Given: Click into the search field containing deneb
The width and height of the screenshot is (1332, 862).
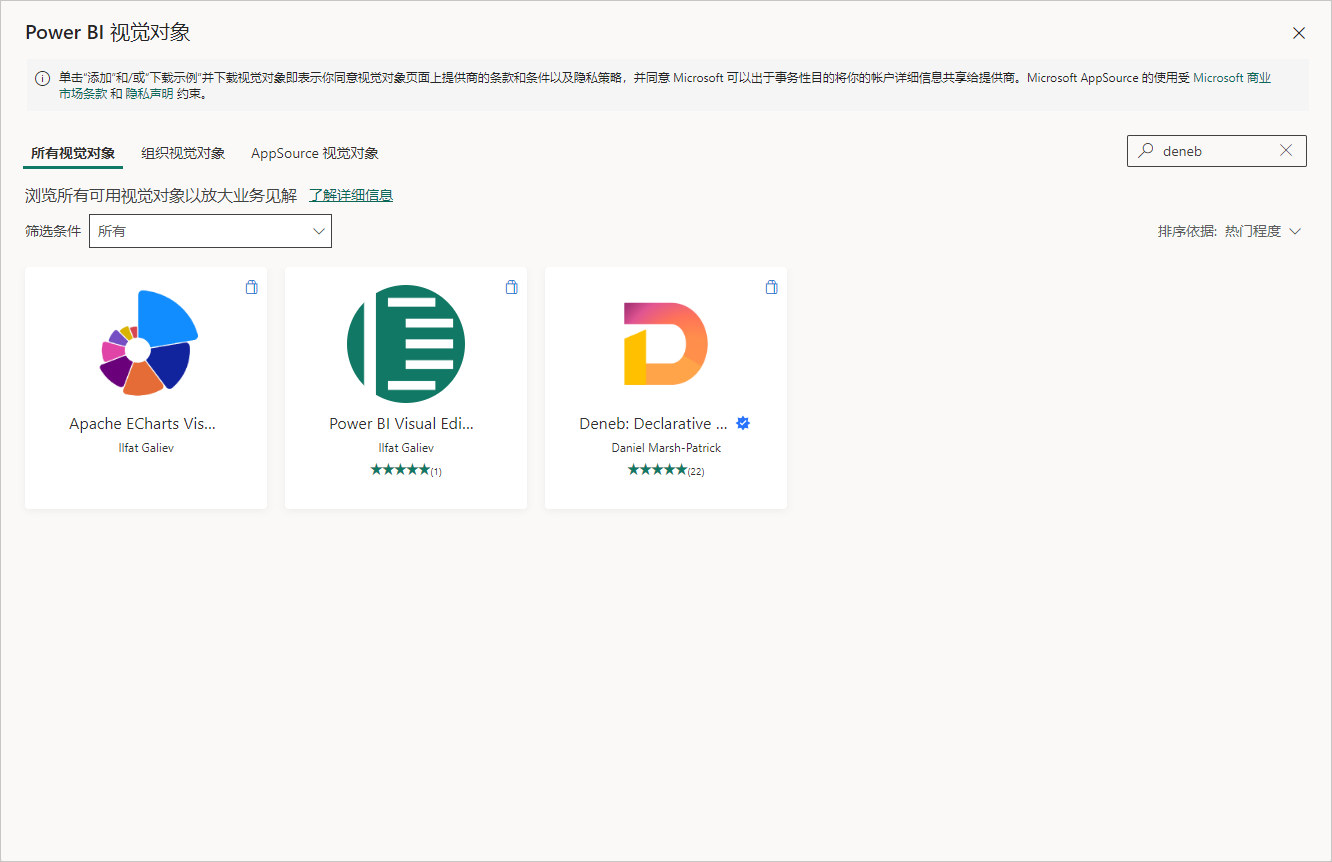Looking at the screenshot, I should coord(1217,151).
